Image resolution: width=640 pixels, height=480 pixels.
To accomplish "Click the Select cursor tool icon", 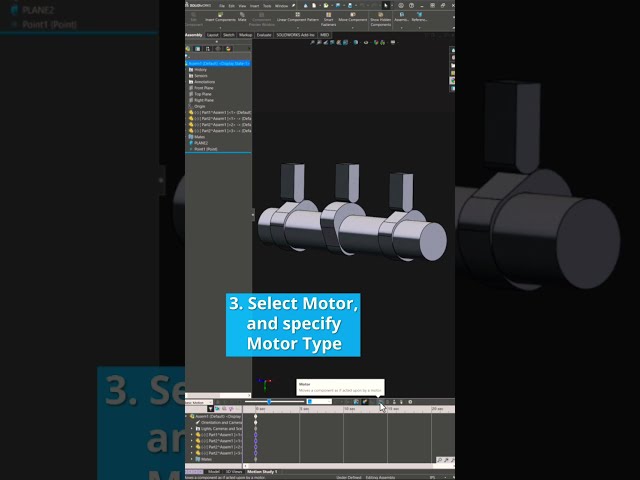I will coord(385,5).
